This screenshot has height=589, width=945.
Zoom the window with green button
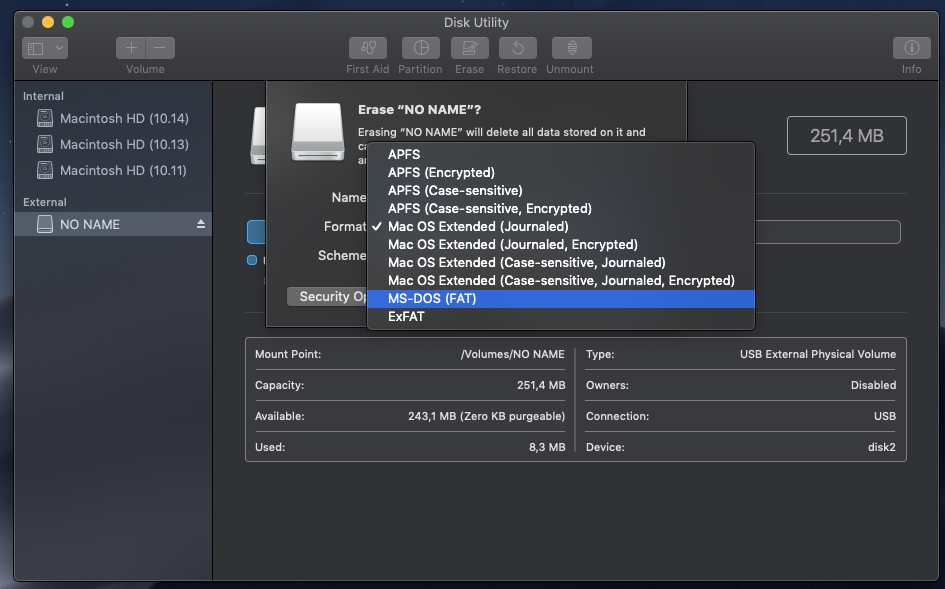(68, 22)
